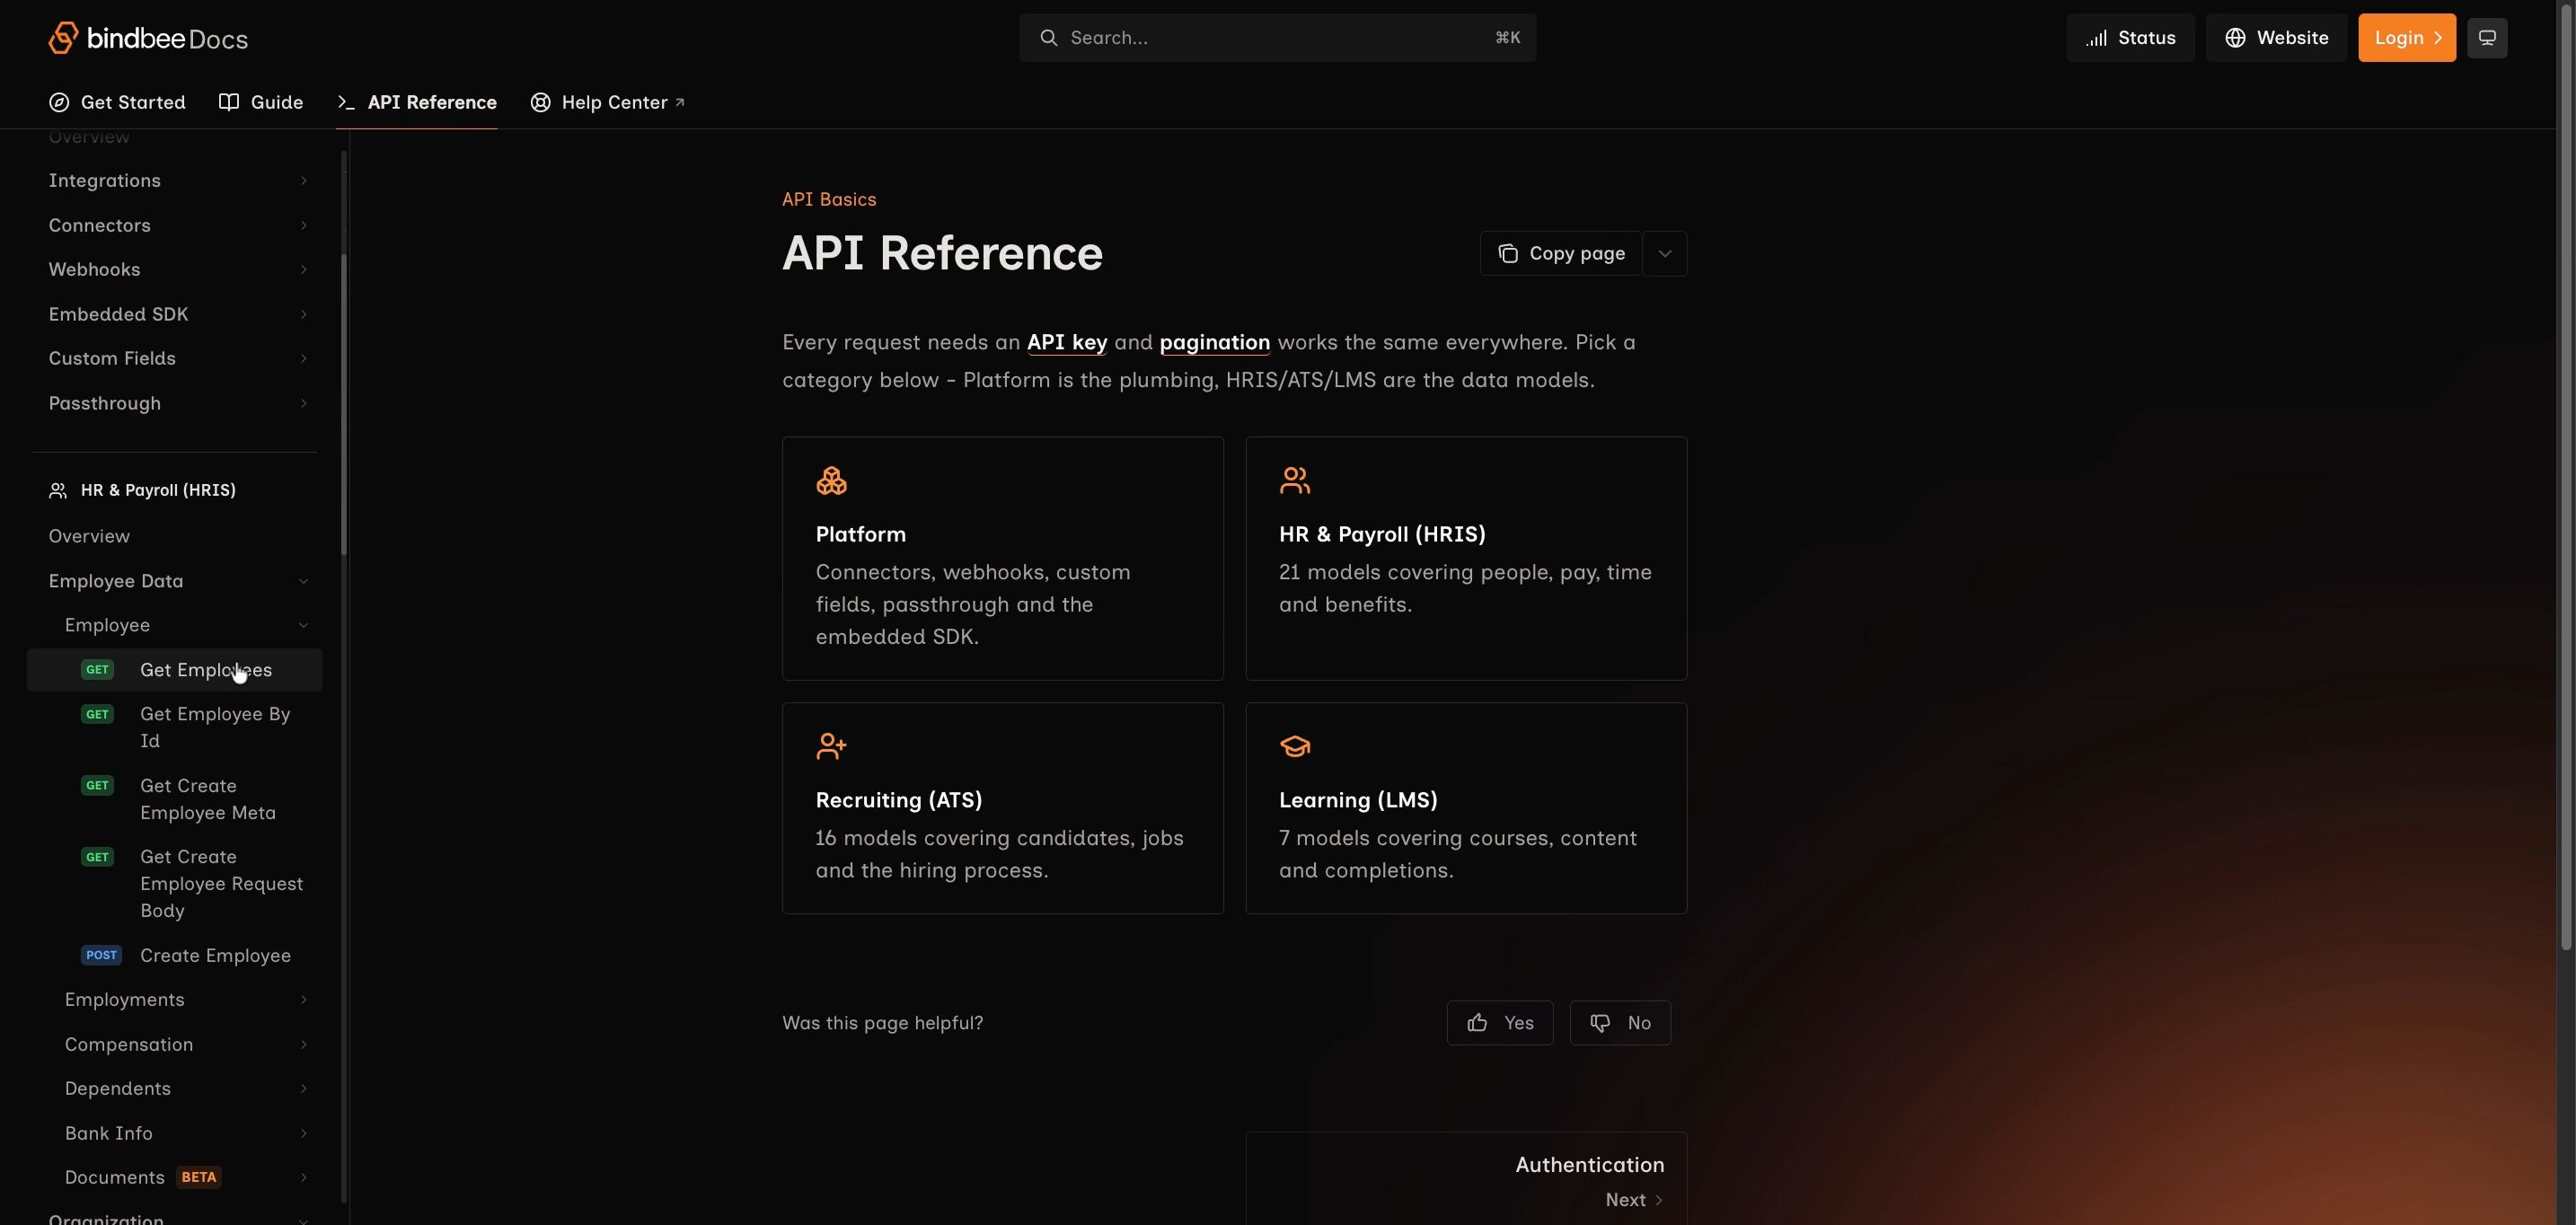Click the POST badge beside Create Employee
Image resolution: width=2576 pixels, height=1225 pixels.
(101, 956)
